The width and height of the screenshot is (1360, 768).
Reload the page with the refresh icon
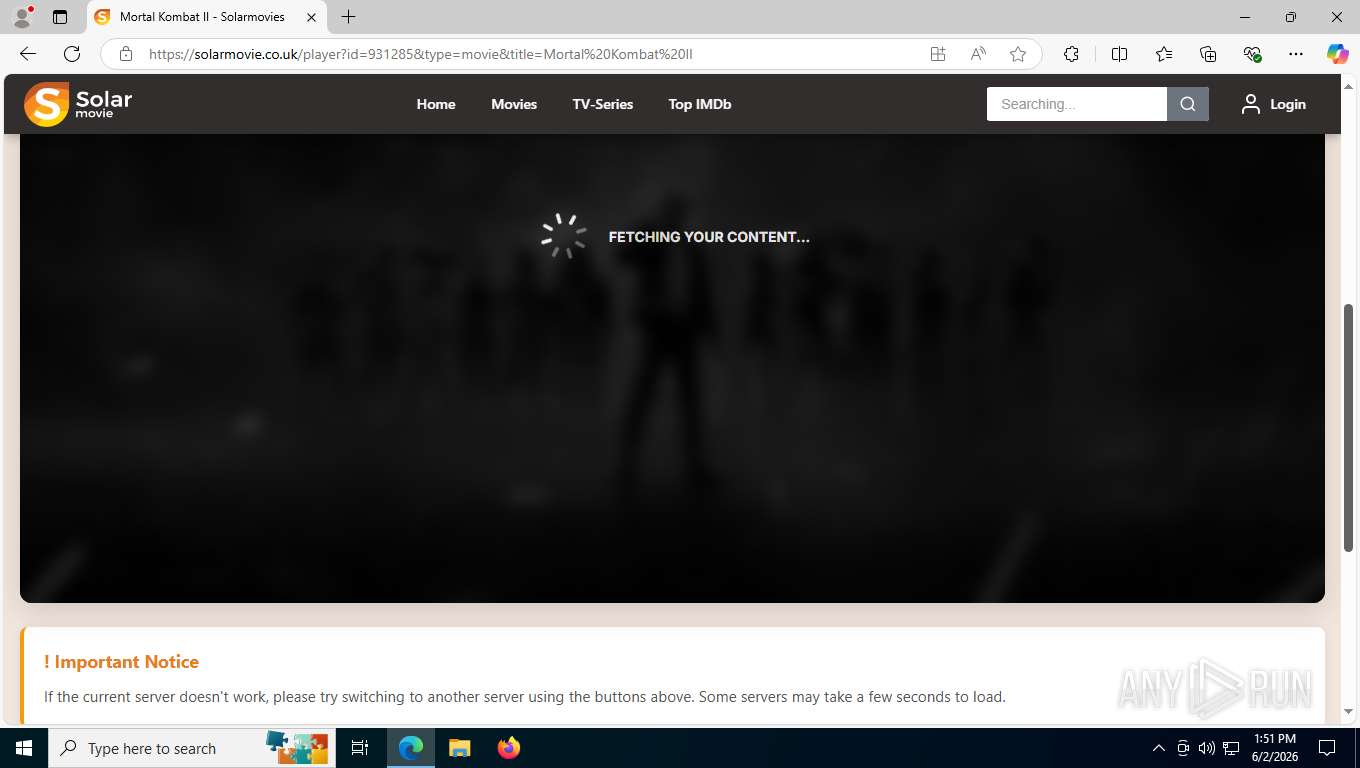[x=72, y=54]
